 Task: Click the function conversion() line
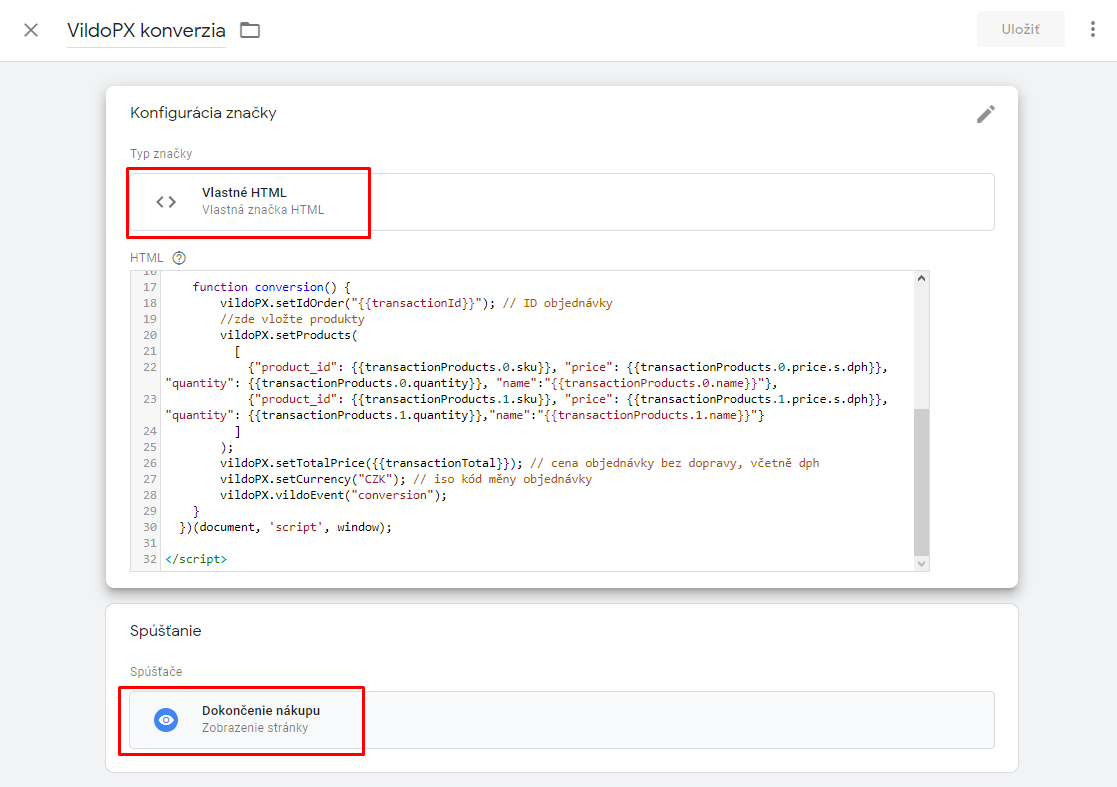tap(271, 287)
